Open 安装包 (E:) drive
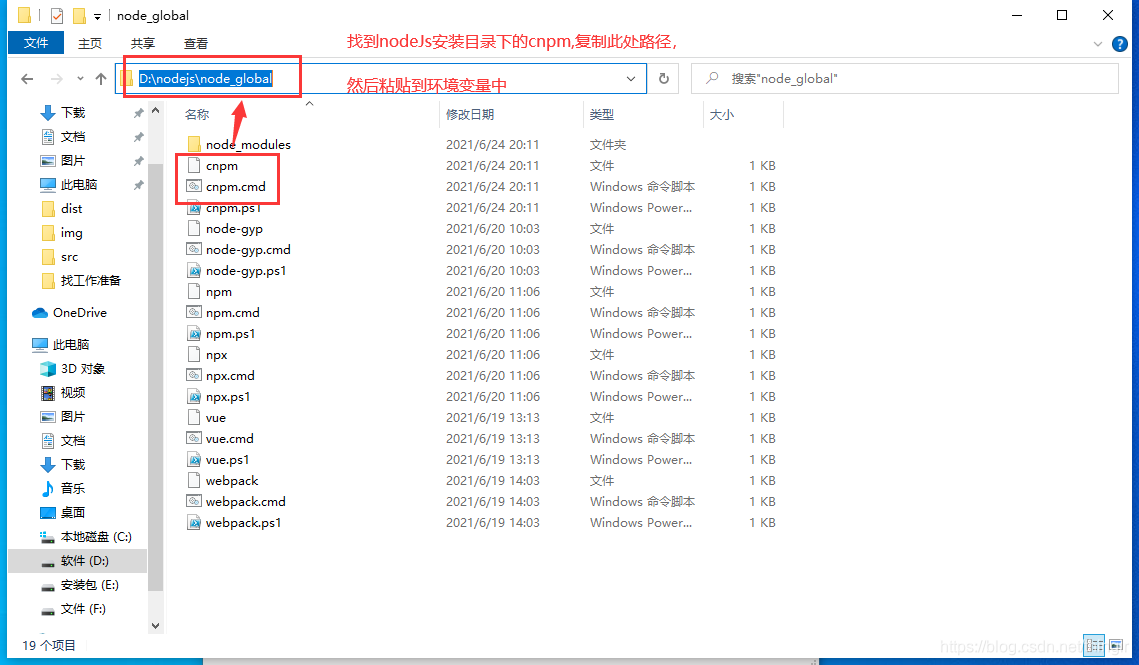Image resolution: width=1139 pixels, height=665 pixels. coord(89,584)
